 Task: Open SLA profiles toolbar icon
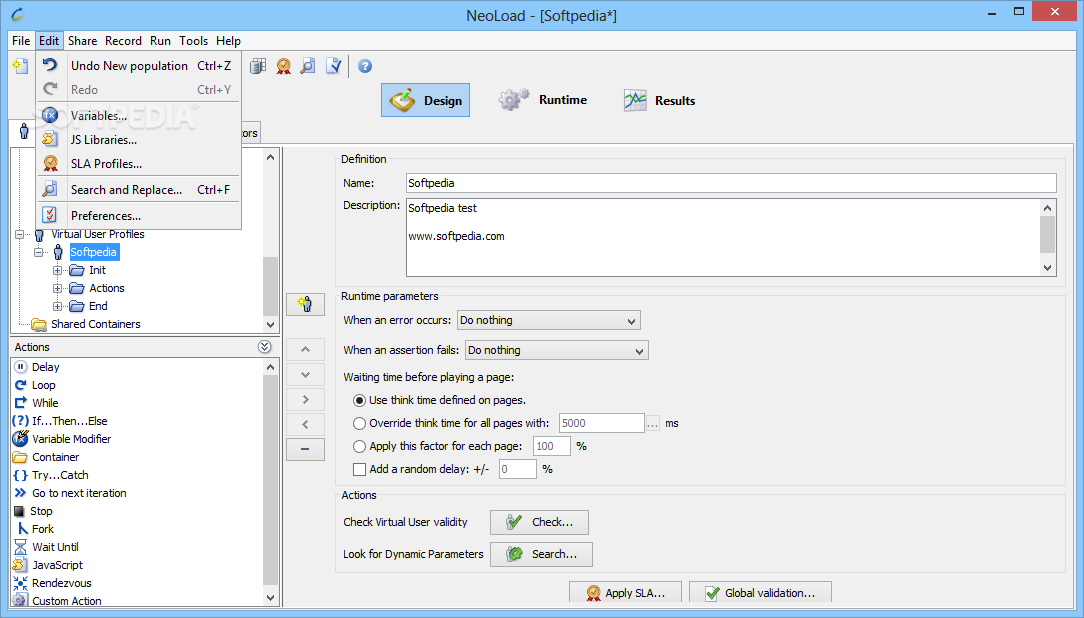click(283, 66)
